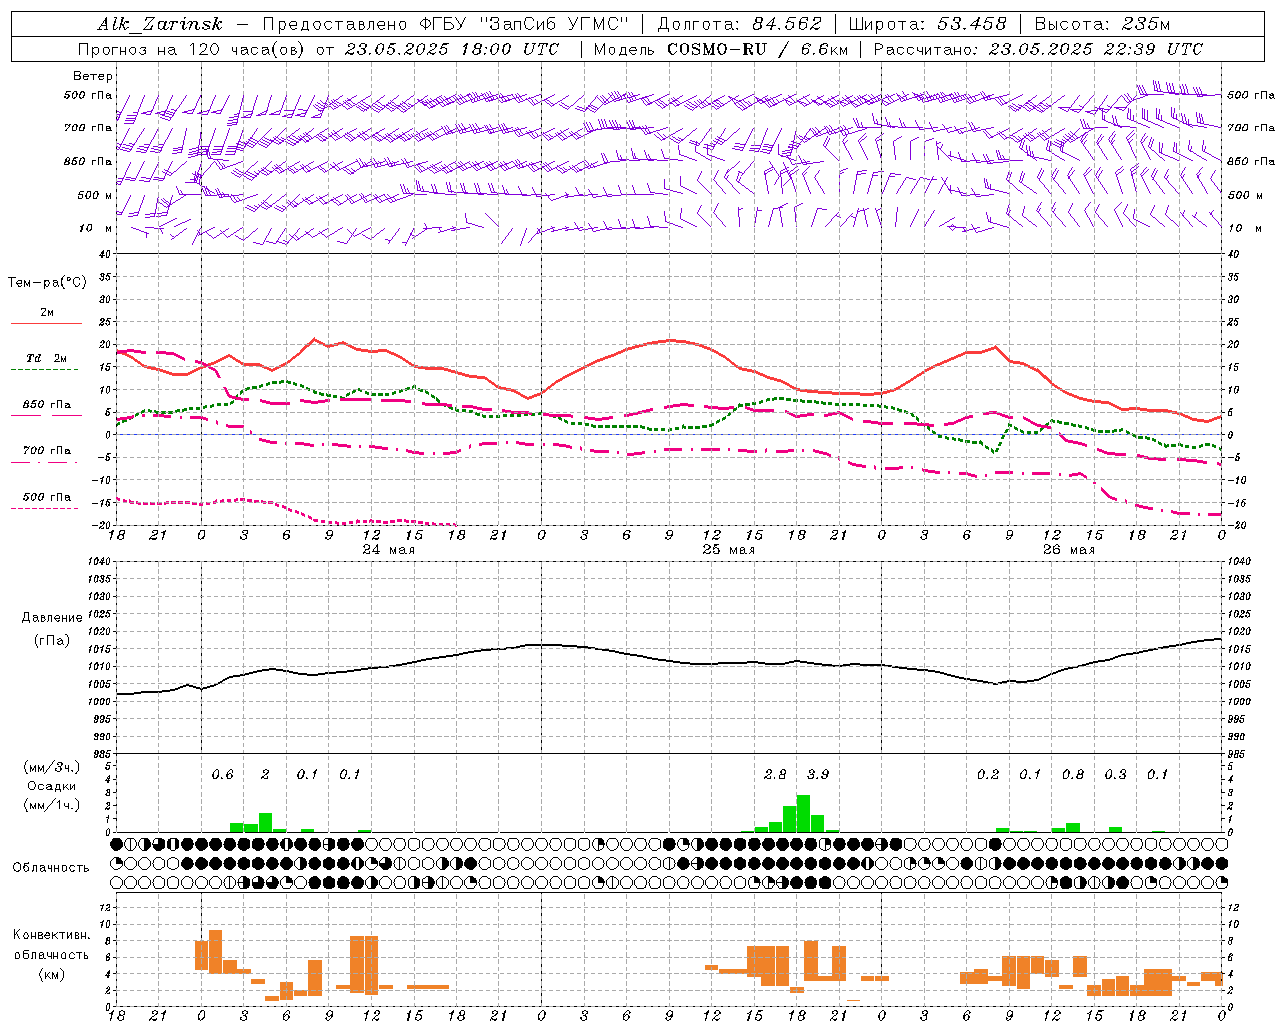
Task: Click the Прогноз на 120 часа(ов) text
Action: tap(192, 49)
